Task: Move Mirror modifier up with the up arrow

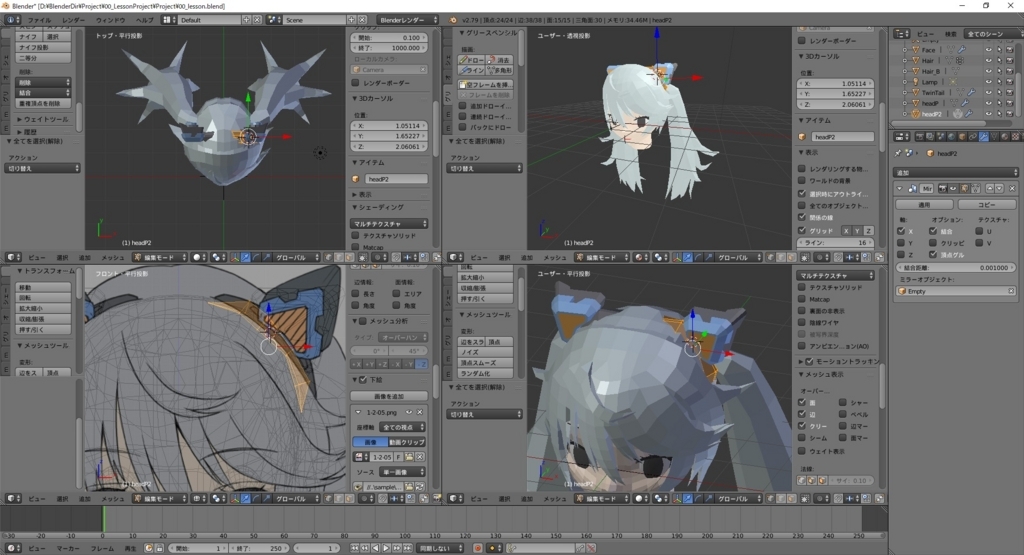Action: 990,188
